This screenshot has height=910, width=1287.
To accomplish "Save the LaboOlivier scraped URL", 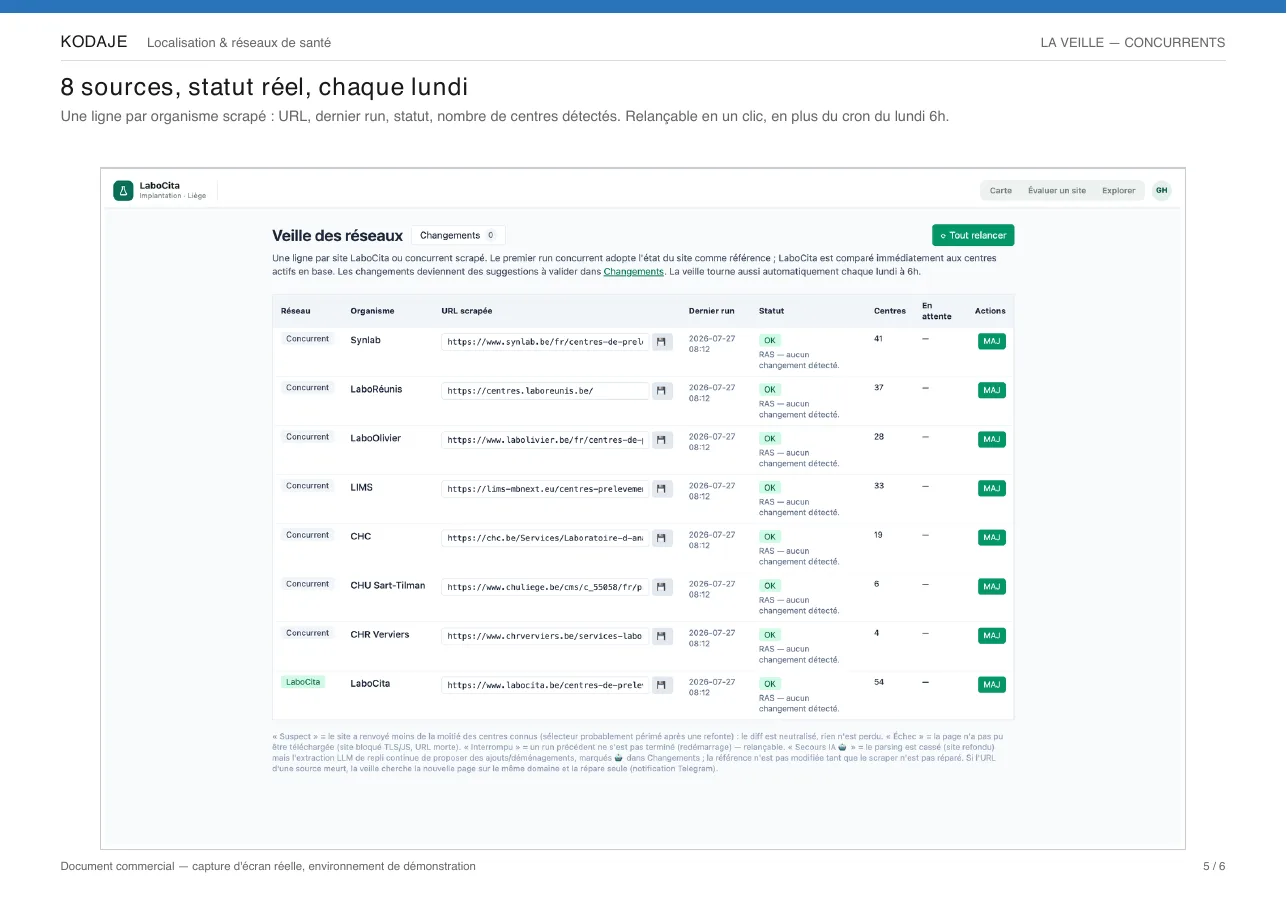I will pyautogui.click(x=662, y=440).
